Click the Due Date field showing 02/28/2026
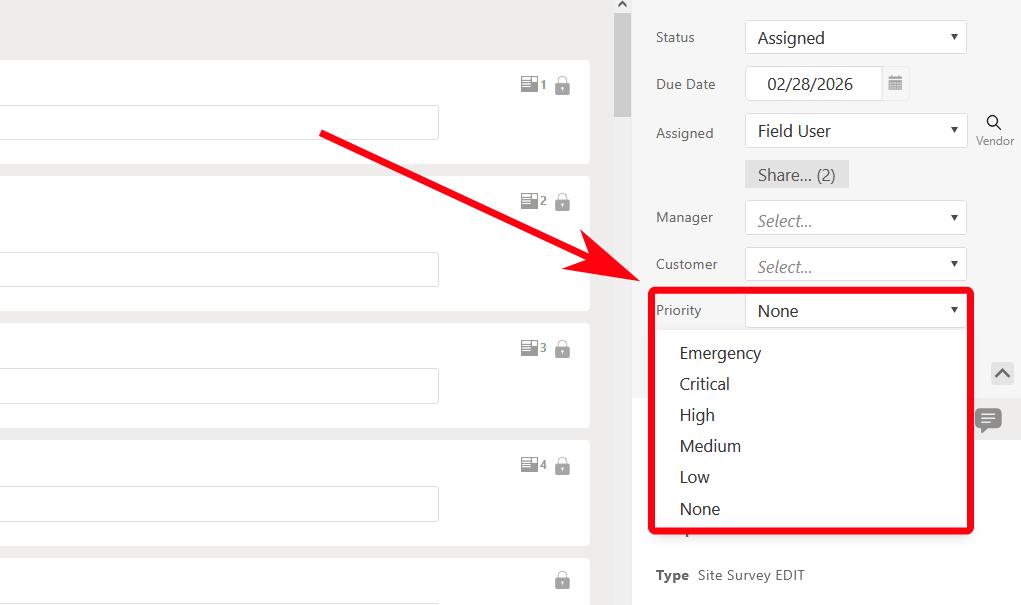The image size is (1021, 605). [811, 84]
